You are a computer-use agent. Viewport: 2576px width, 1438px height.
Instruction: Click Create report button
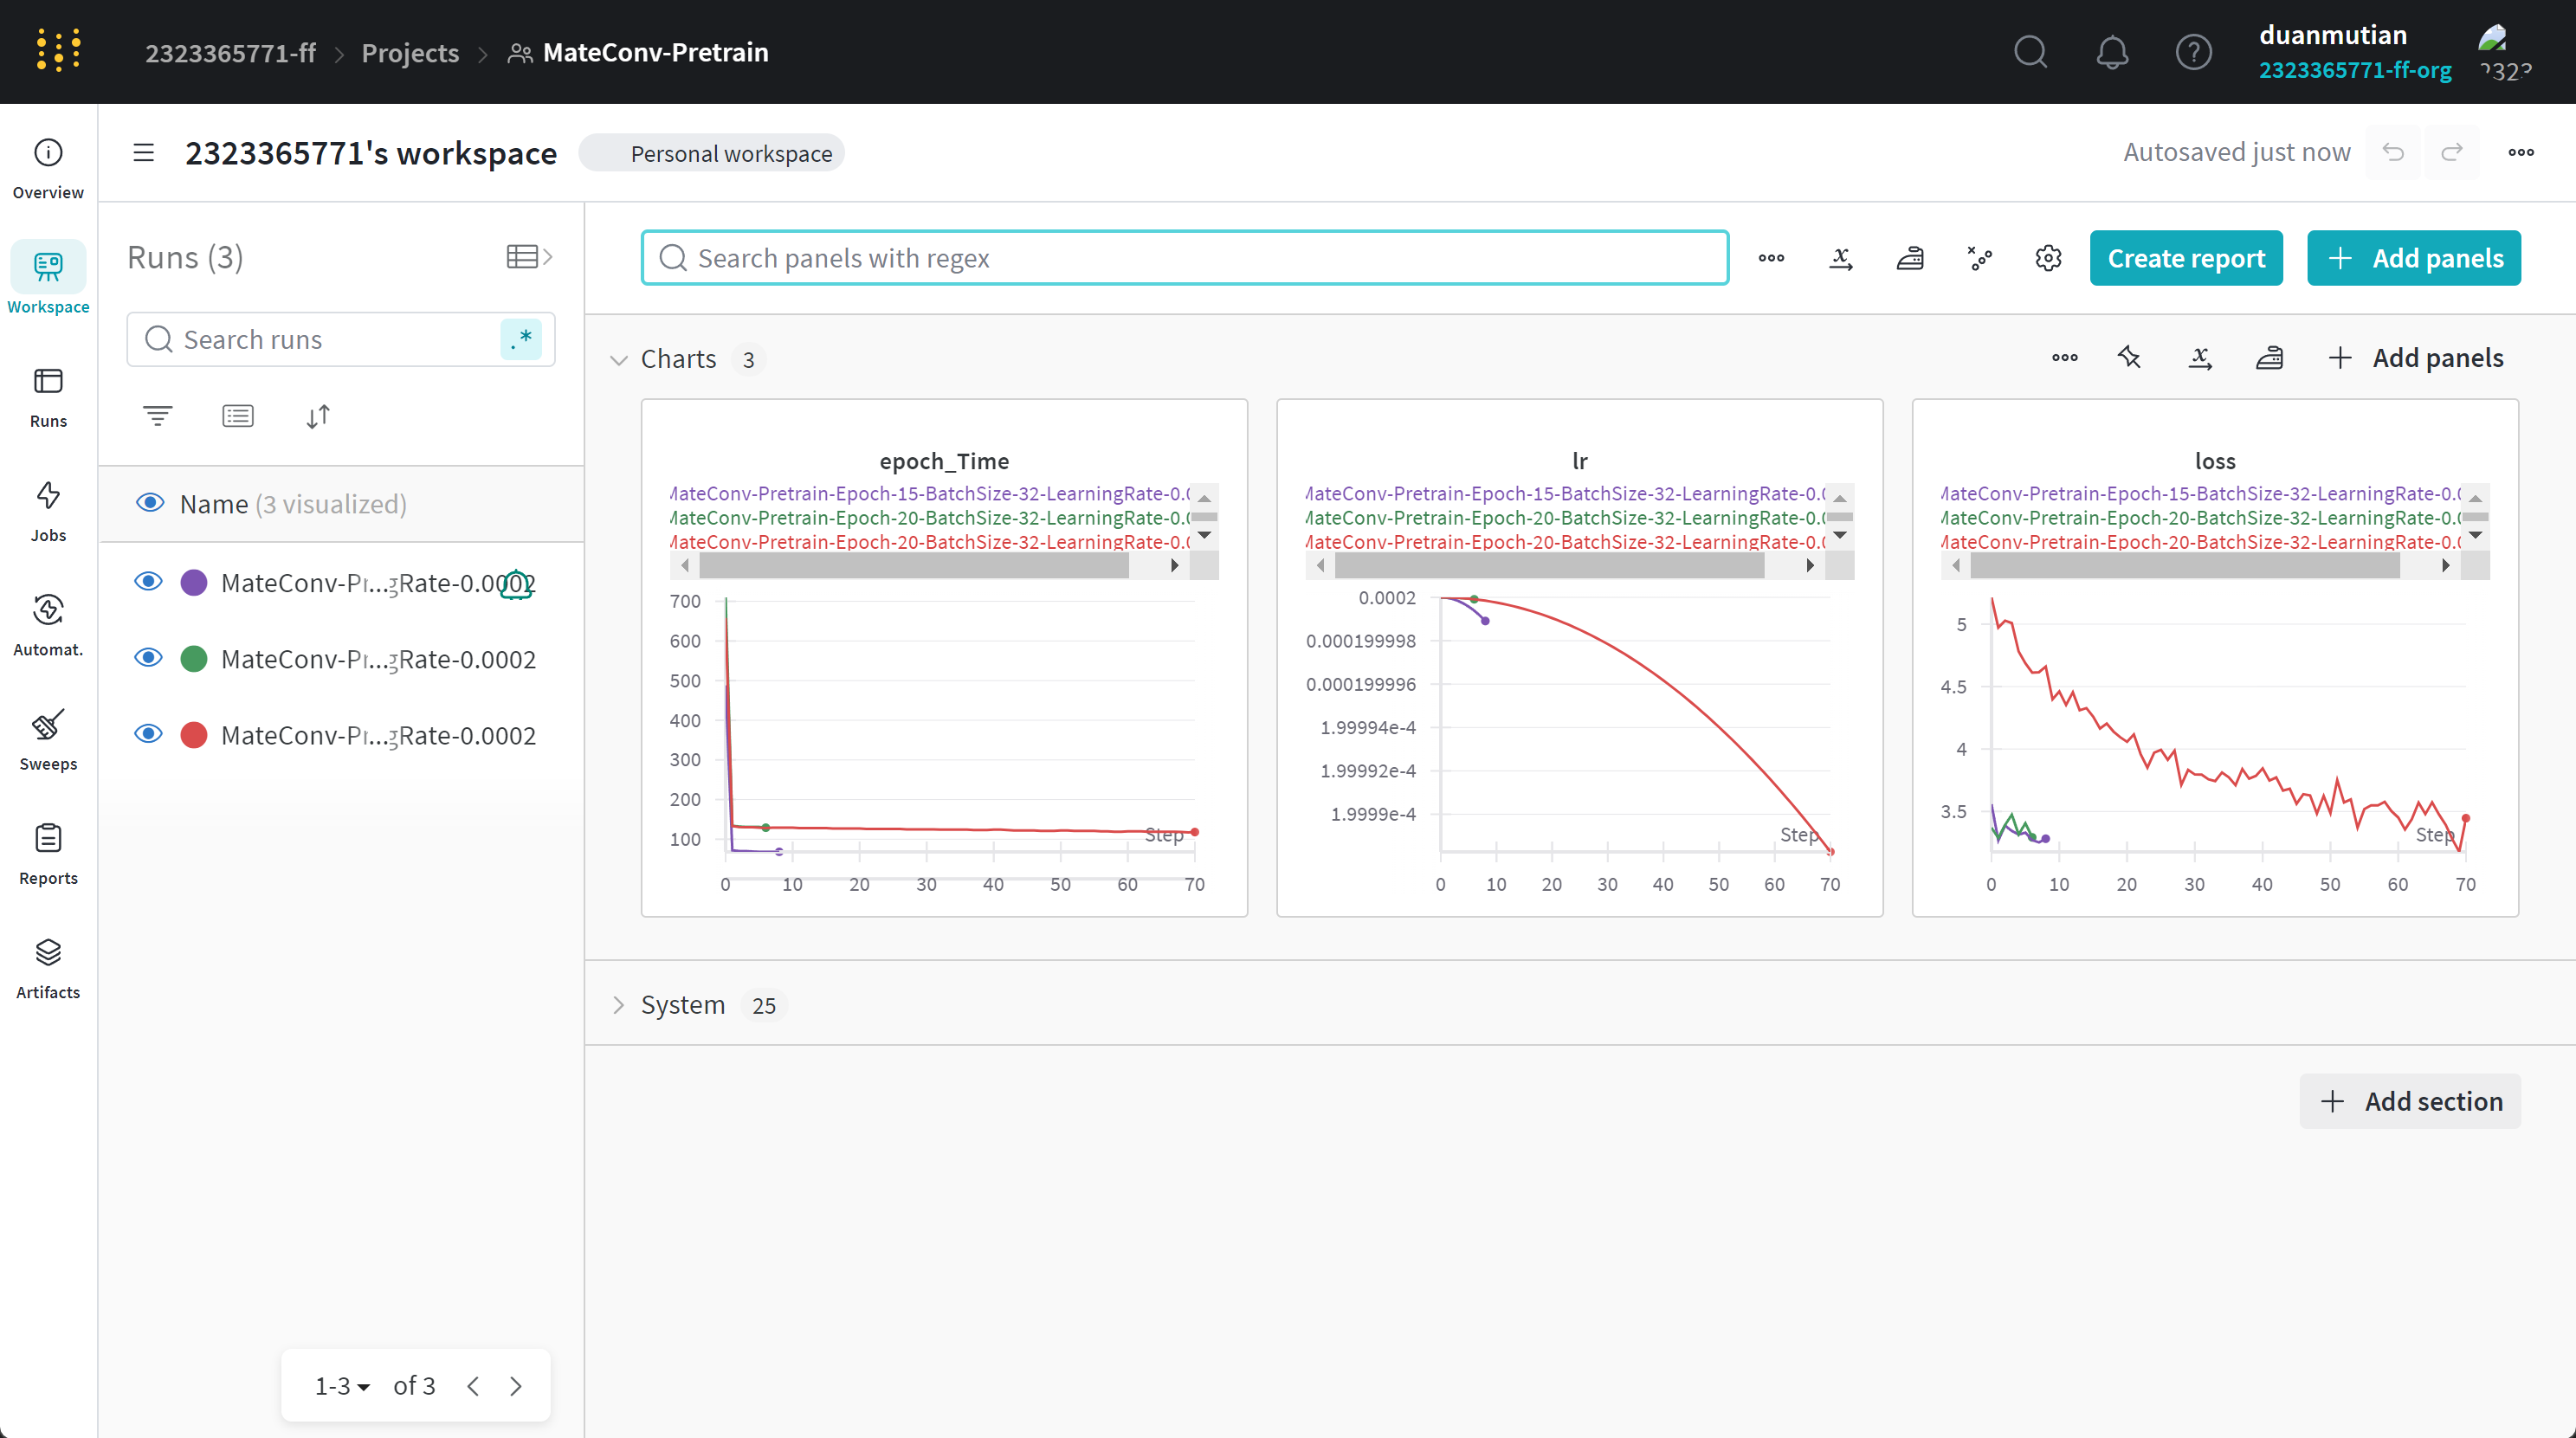(2186, 258)
